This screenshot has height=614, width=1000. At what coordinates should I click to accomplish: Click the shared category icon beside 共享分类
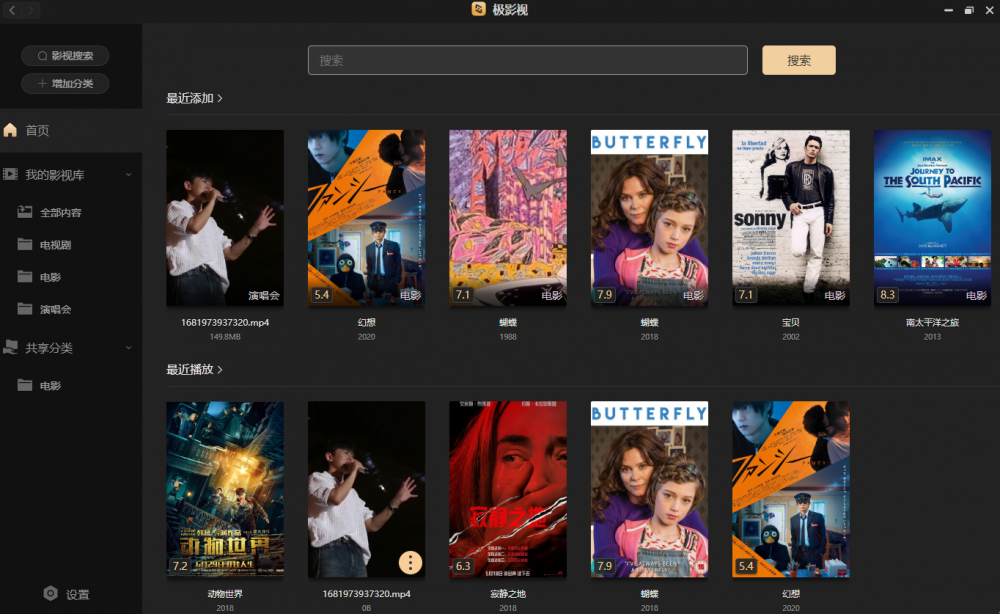10,347
